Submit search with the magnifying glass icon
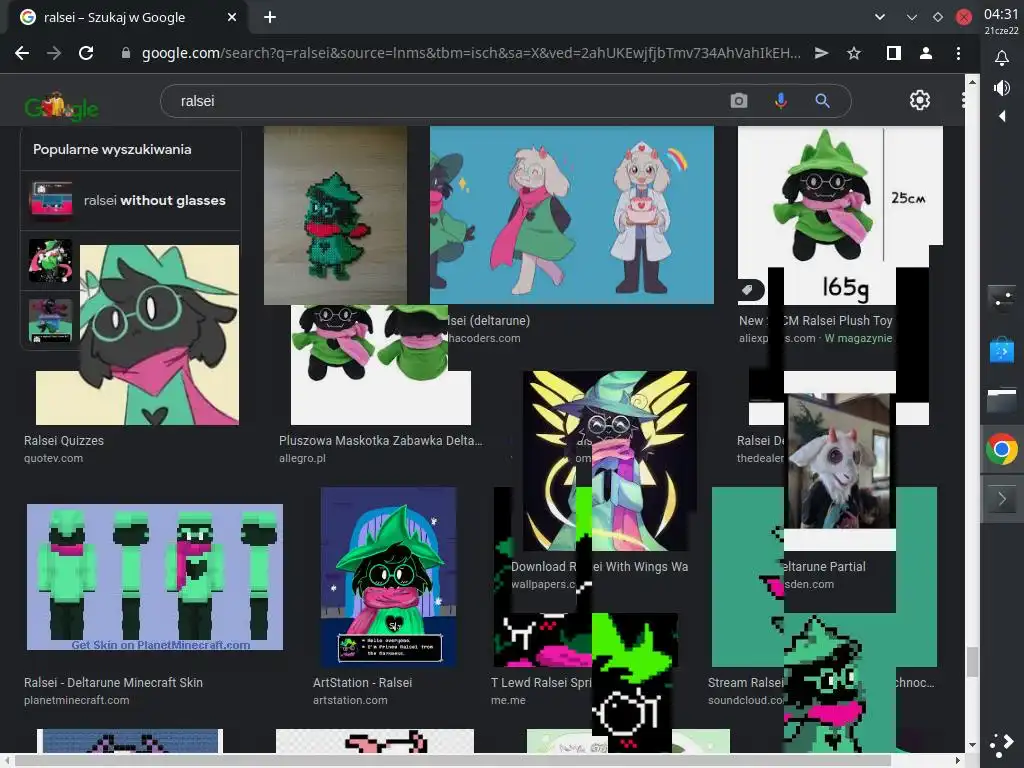1024x768 pixels. tap(822, 101)
